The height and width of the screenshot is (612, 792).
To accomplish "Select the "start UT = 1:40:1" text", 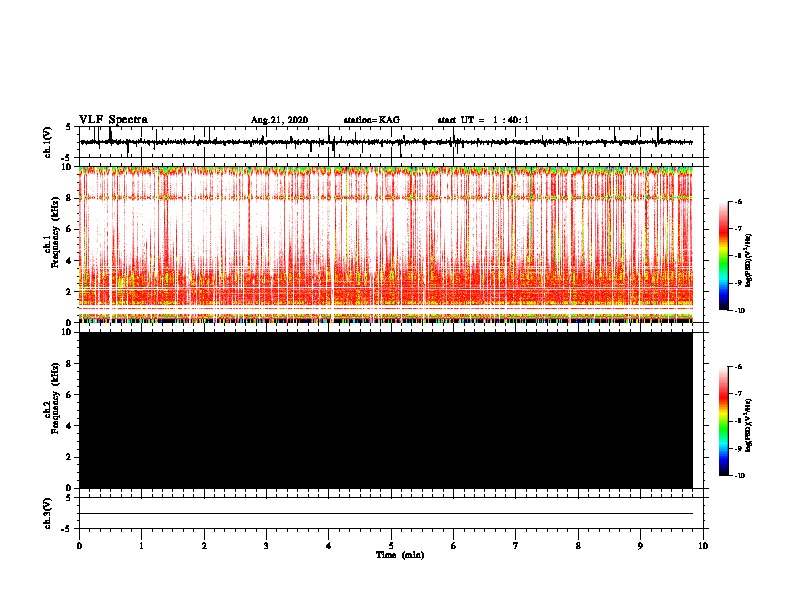I will pos(483,120).
